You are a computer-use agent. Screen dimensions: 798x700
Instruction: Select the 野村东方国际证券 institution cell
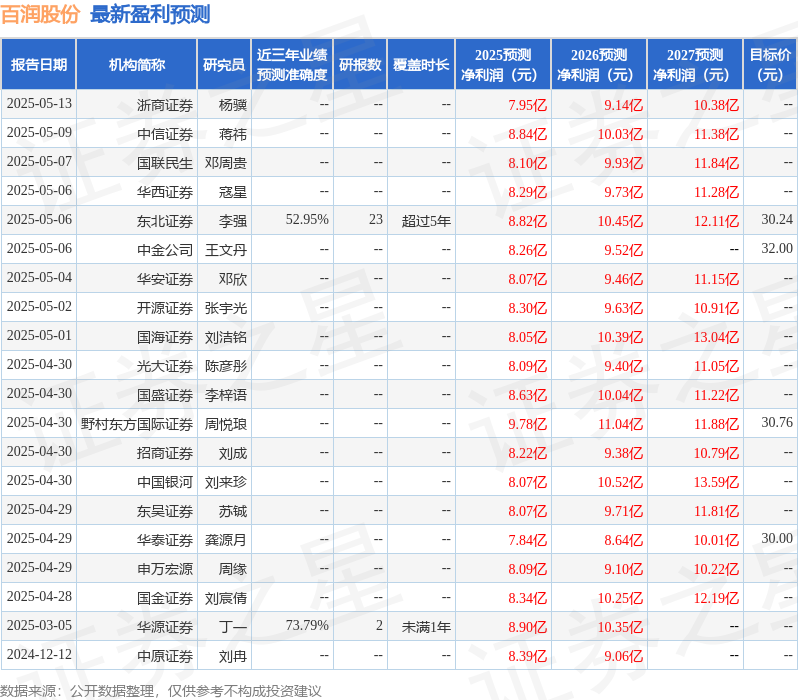tap(137, 425)
